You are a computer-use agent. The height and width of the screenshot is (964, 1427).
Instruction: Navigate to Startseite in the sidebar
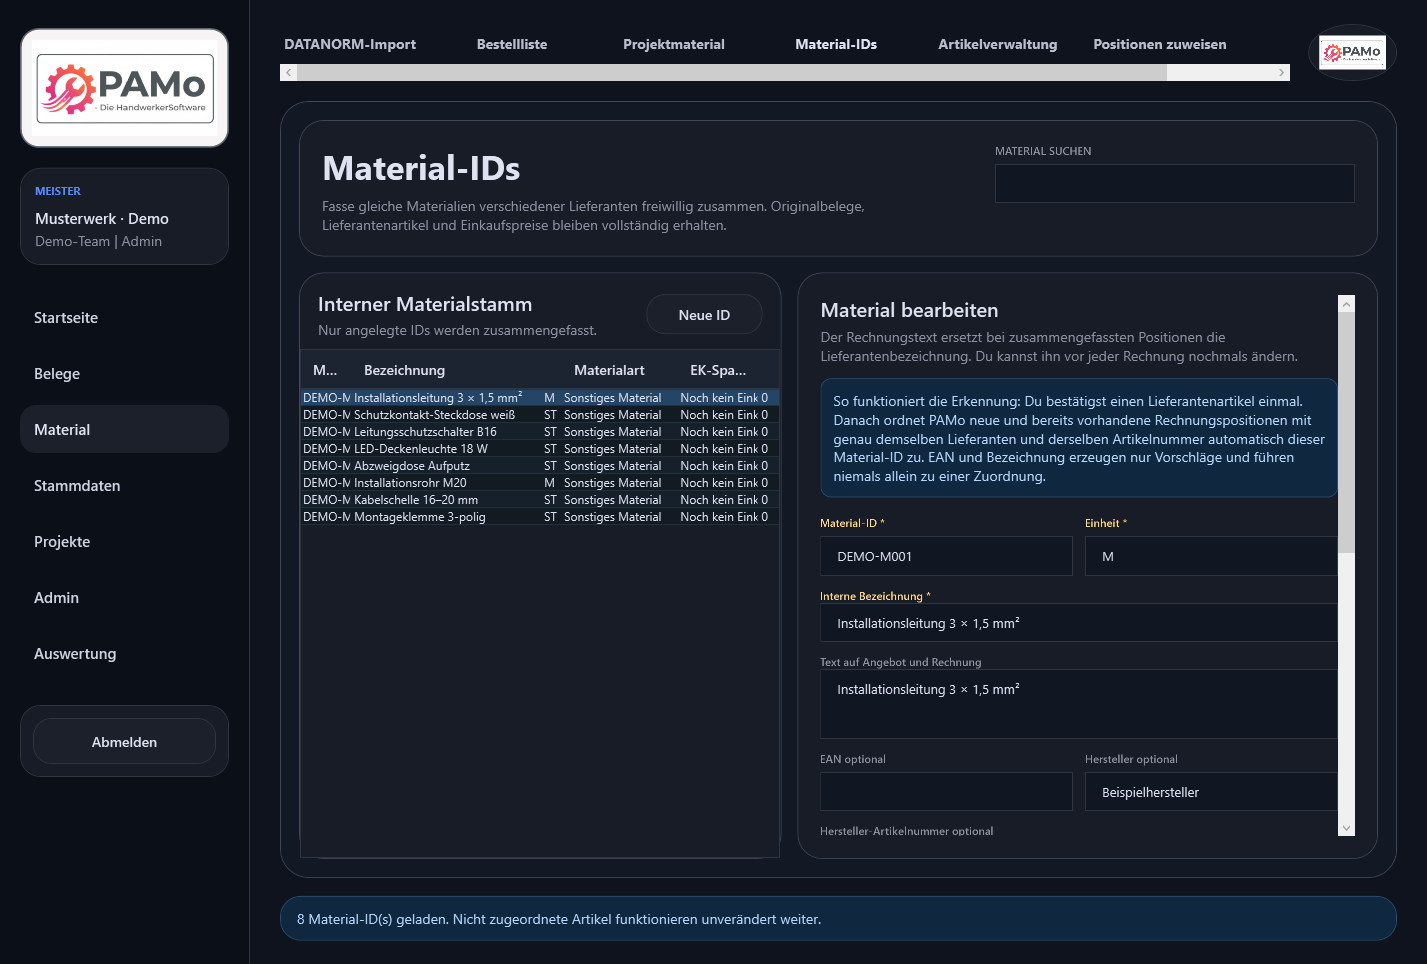(x=124, y=317)
